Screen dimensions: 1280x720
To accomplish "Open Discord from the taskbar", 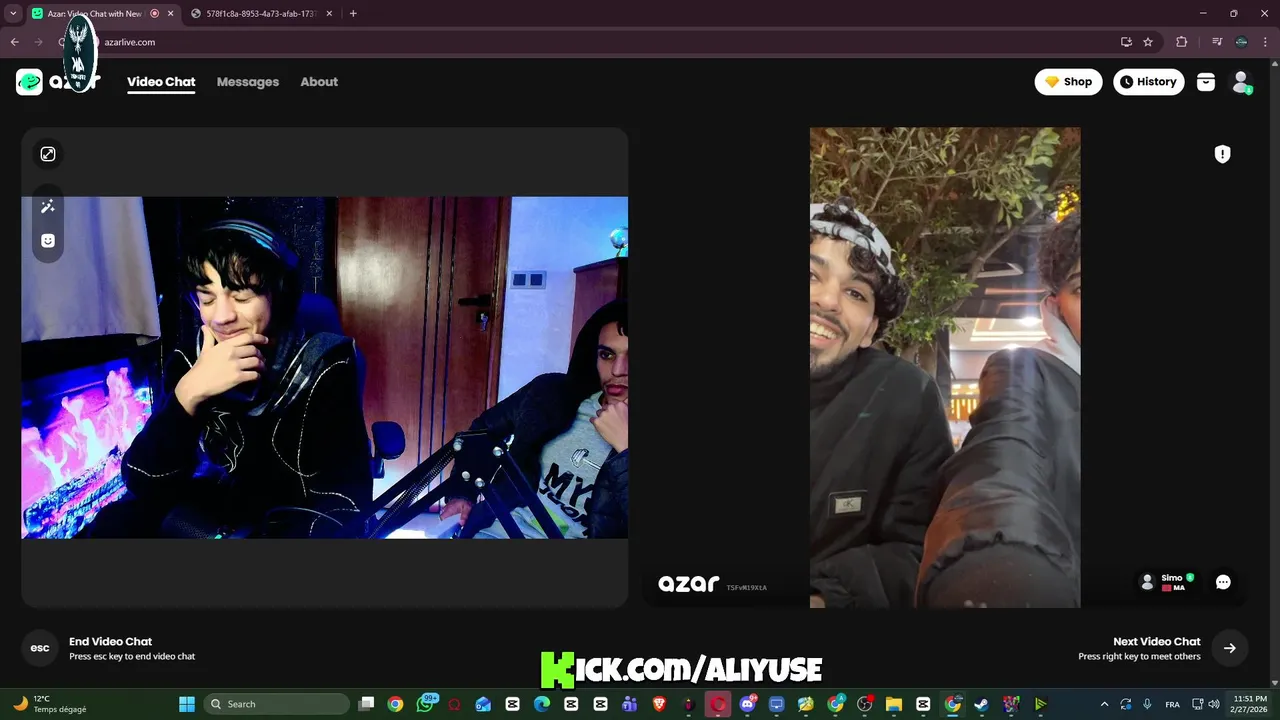I will [x=747, y=704].
